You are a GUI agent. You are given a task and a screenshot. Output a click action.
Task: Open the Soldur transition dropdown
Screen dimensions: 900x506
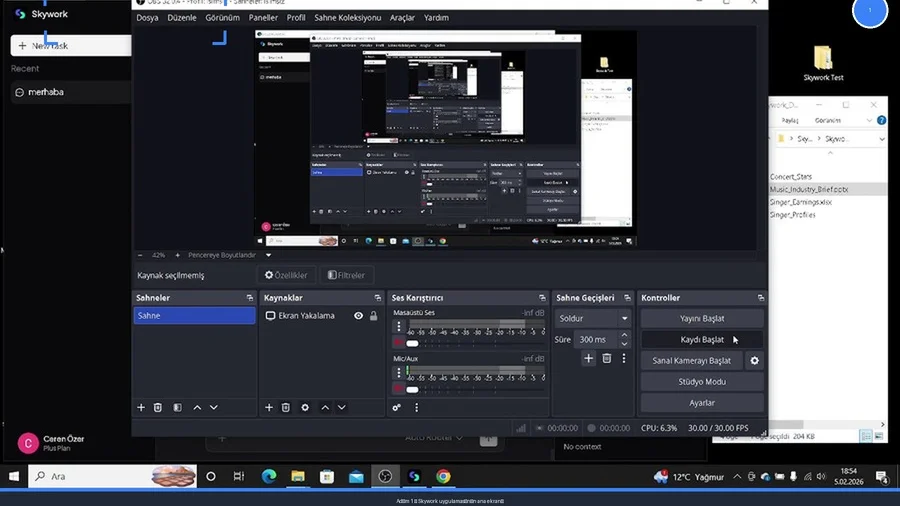tap(593, 318)
